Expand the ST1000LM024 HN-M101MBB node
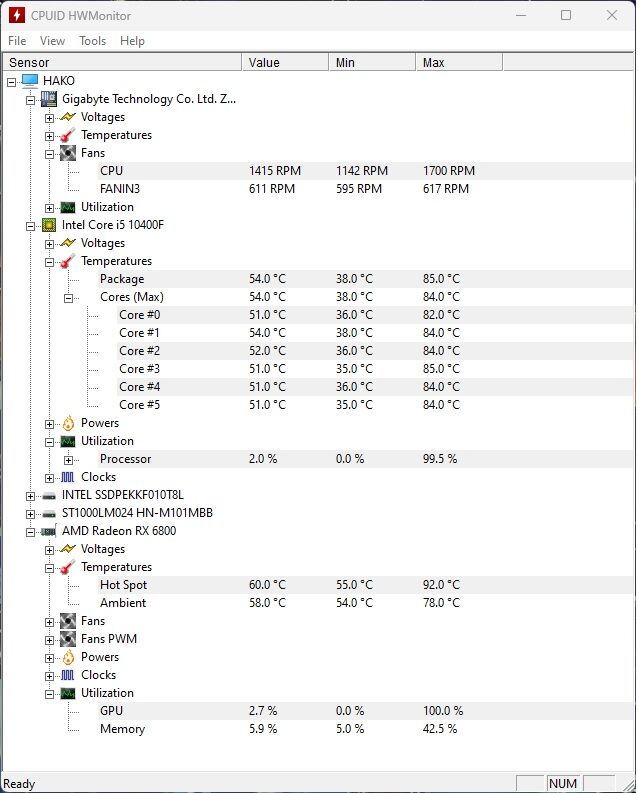 [30, 514]
